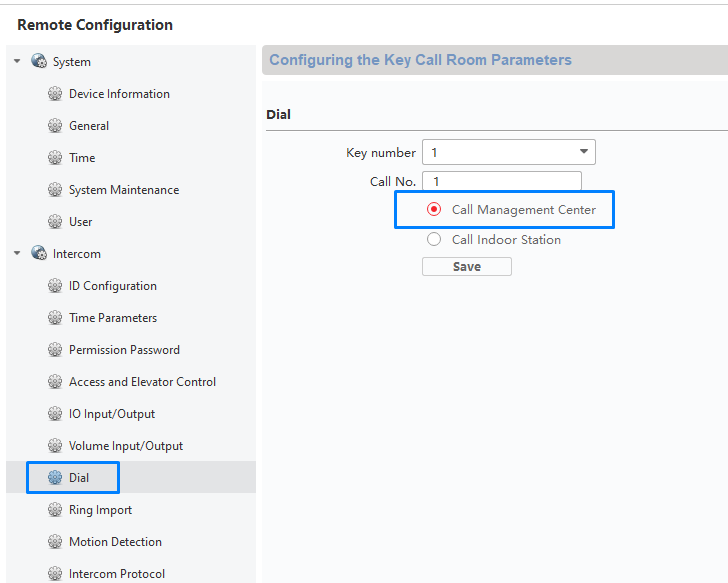Image resolution: width=728 pixels, height=583 pixels.
Task: Click the Call No. input field
Action: point(501,181)
